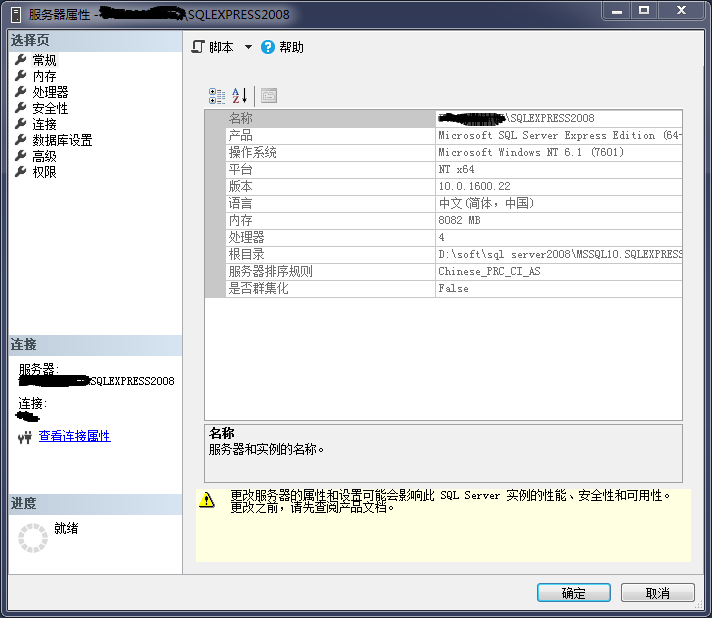Select the 内存 property row in the grid

point(444,221)
